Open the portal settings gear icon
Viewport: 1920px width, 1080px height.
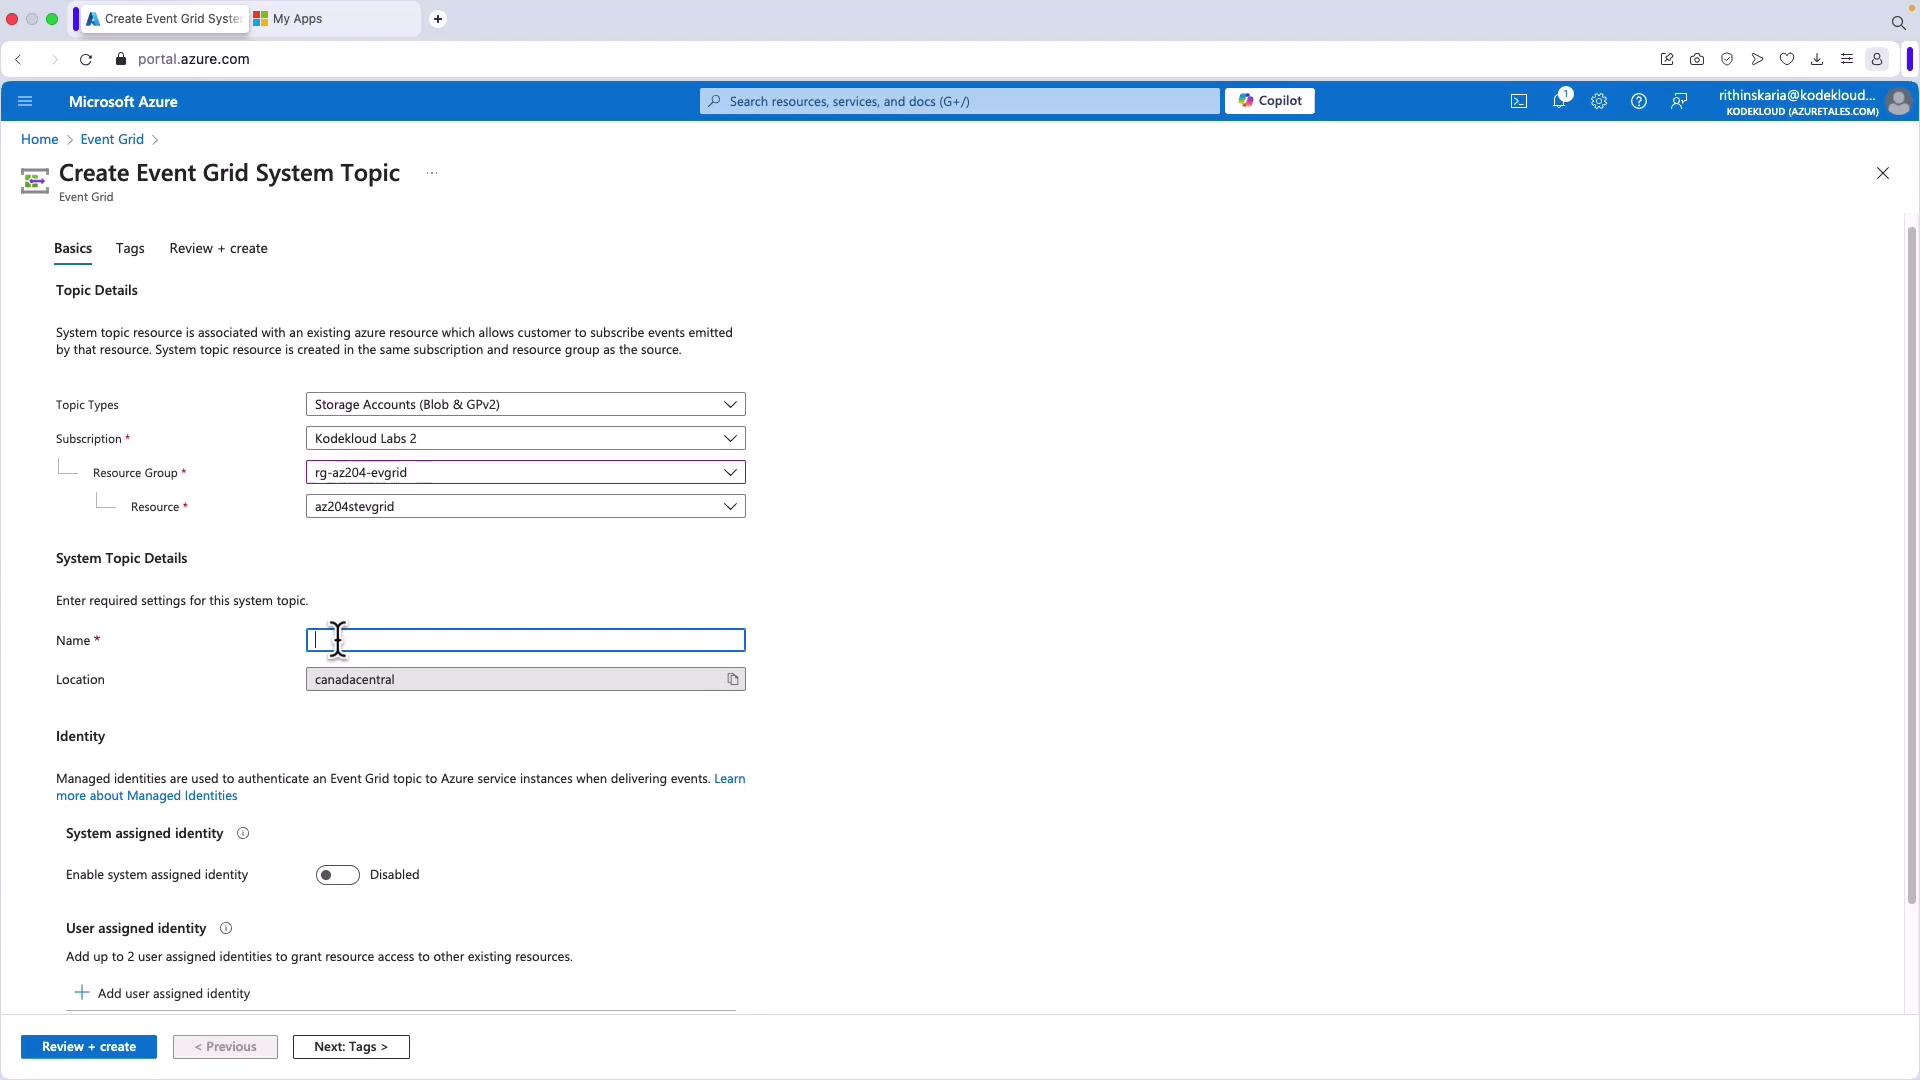pyautogui.click(x=1598, y=101)
